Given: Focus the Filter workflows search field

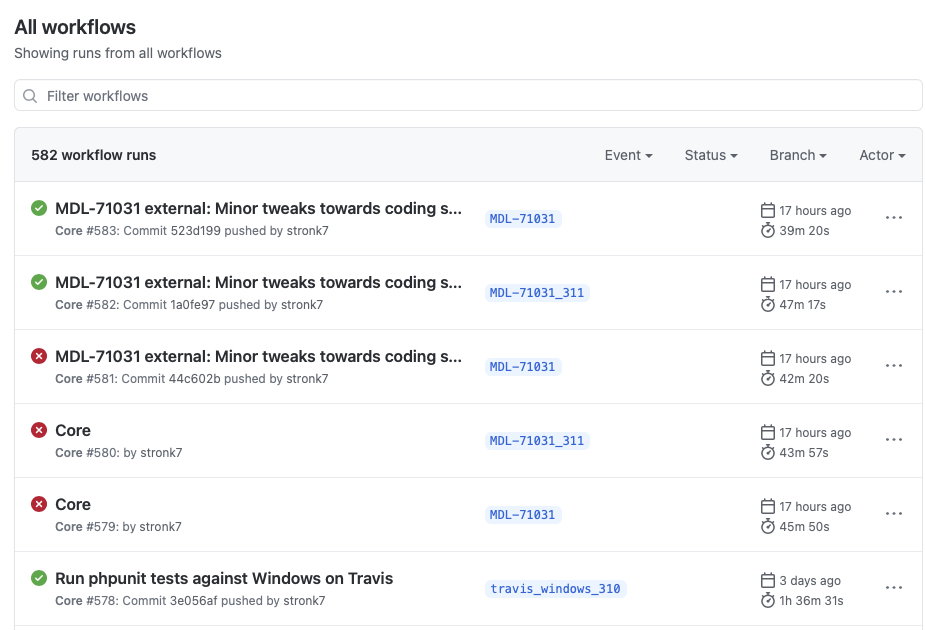Looking at the screenshot, I should [468, 96].
